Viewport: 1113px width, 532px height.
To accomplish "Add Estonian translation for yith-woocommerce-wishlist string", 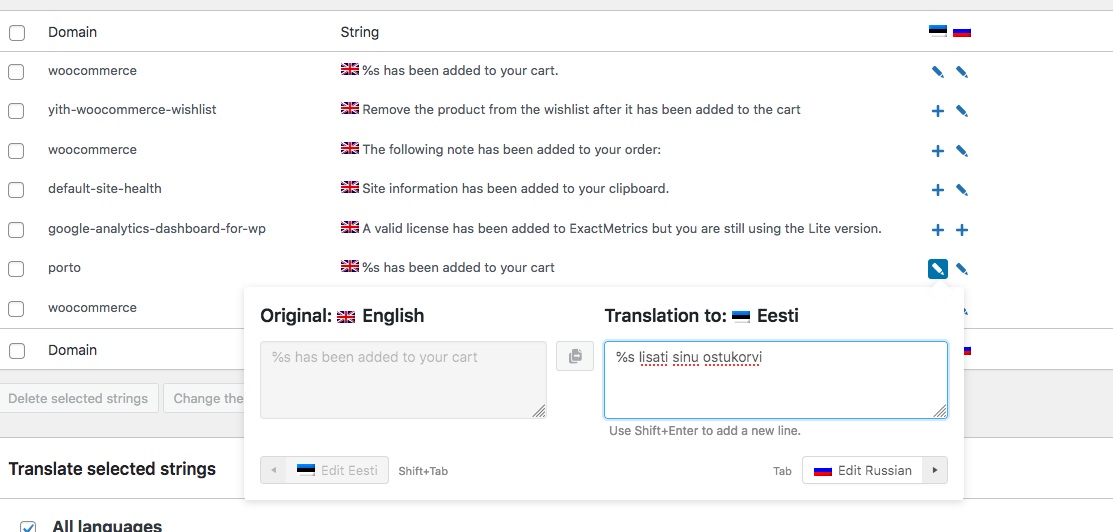I will tap(938, 111).
